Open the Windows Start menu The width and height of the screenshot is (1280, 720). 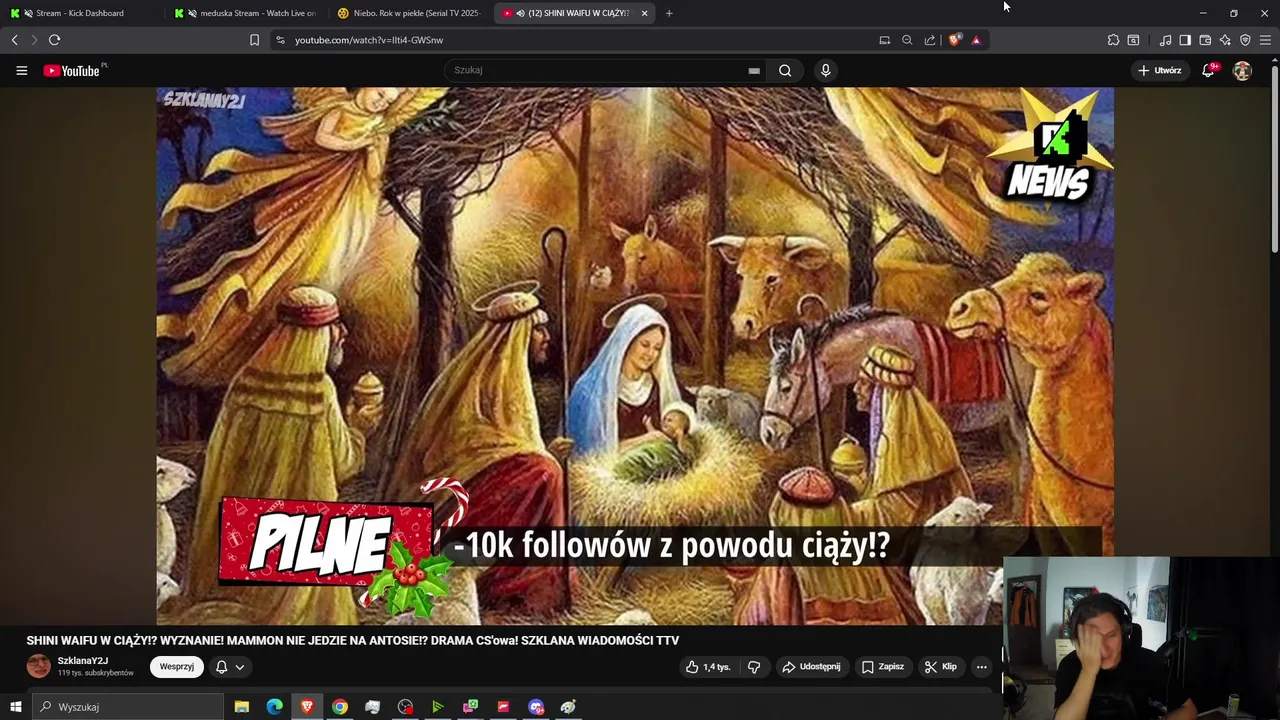(15, 707)
